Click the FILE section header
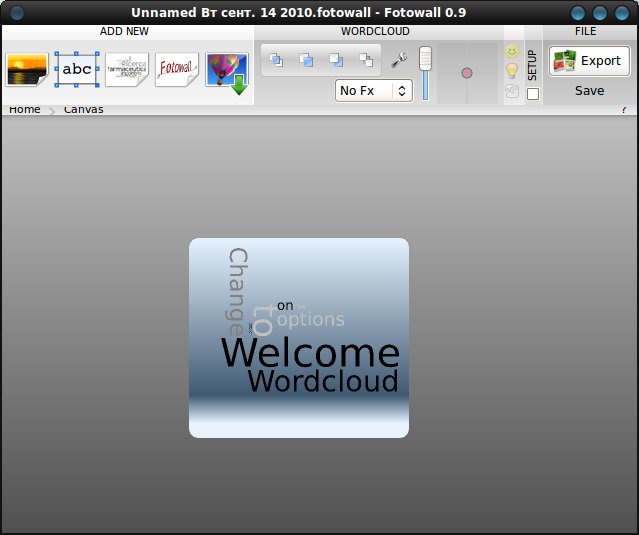639x535 pixels. tap(586, 31)
